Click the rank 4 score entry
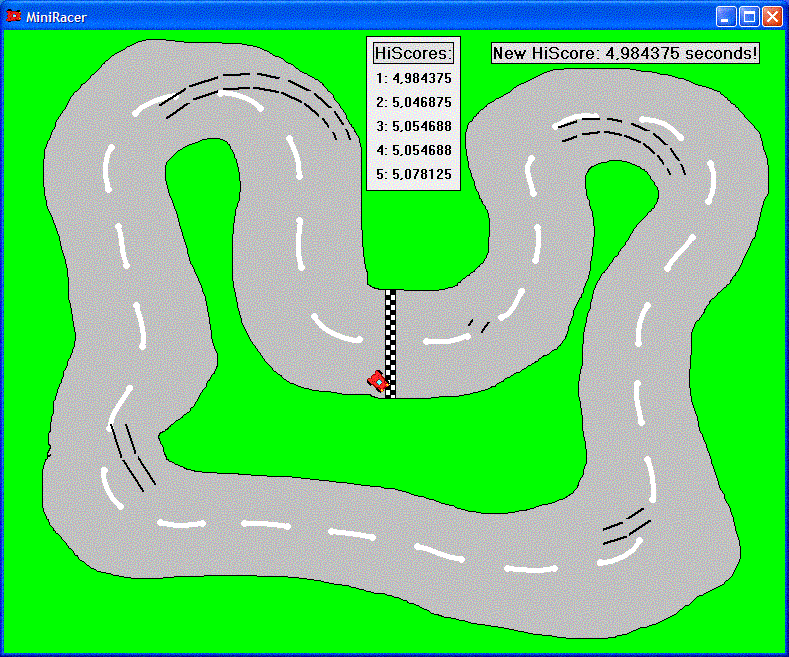The image size is (789, 657). point(413,150)
